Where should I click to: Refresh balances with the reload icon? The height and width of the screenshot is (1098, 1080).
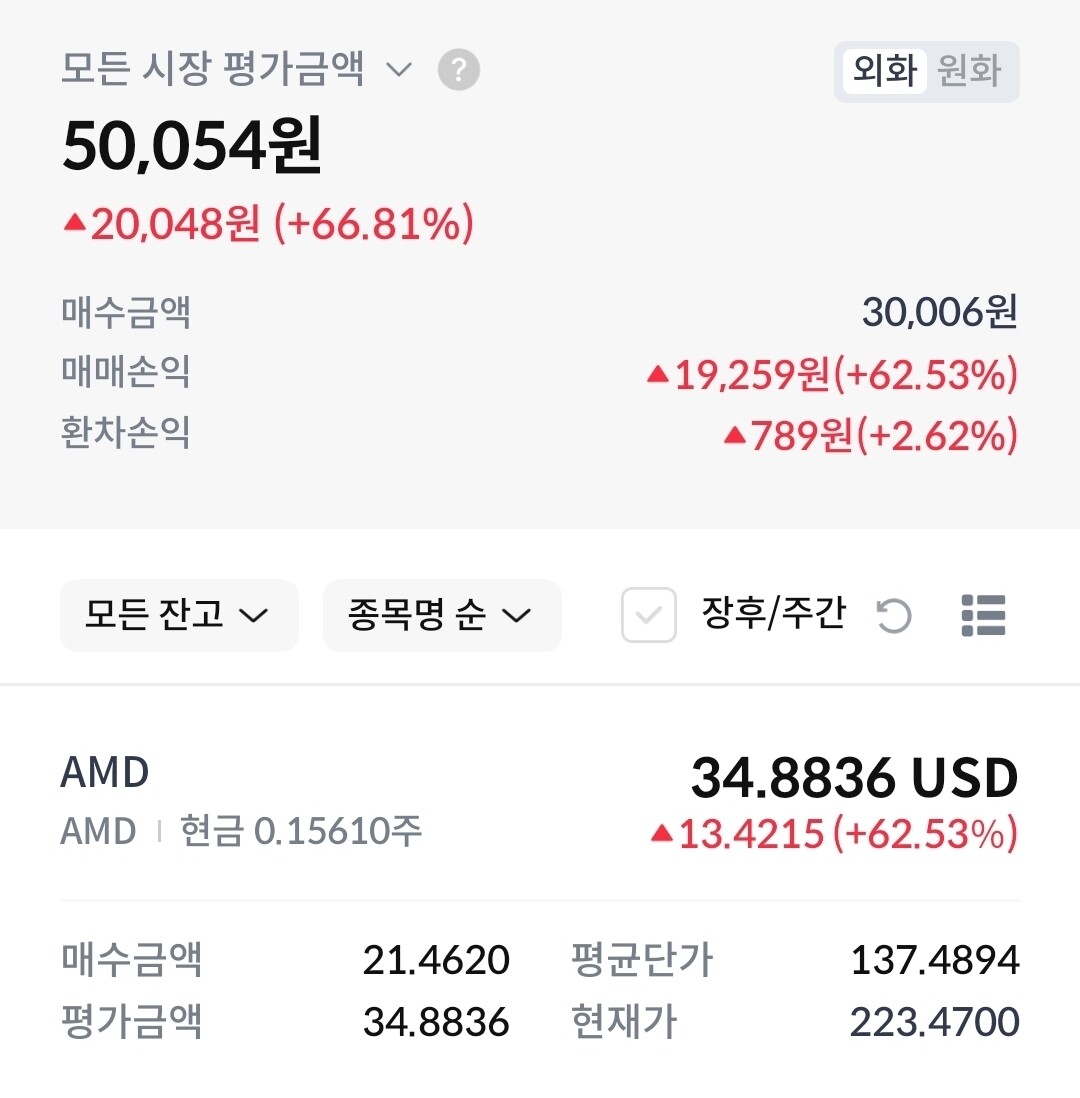click(x=893, y=615)
